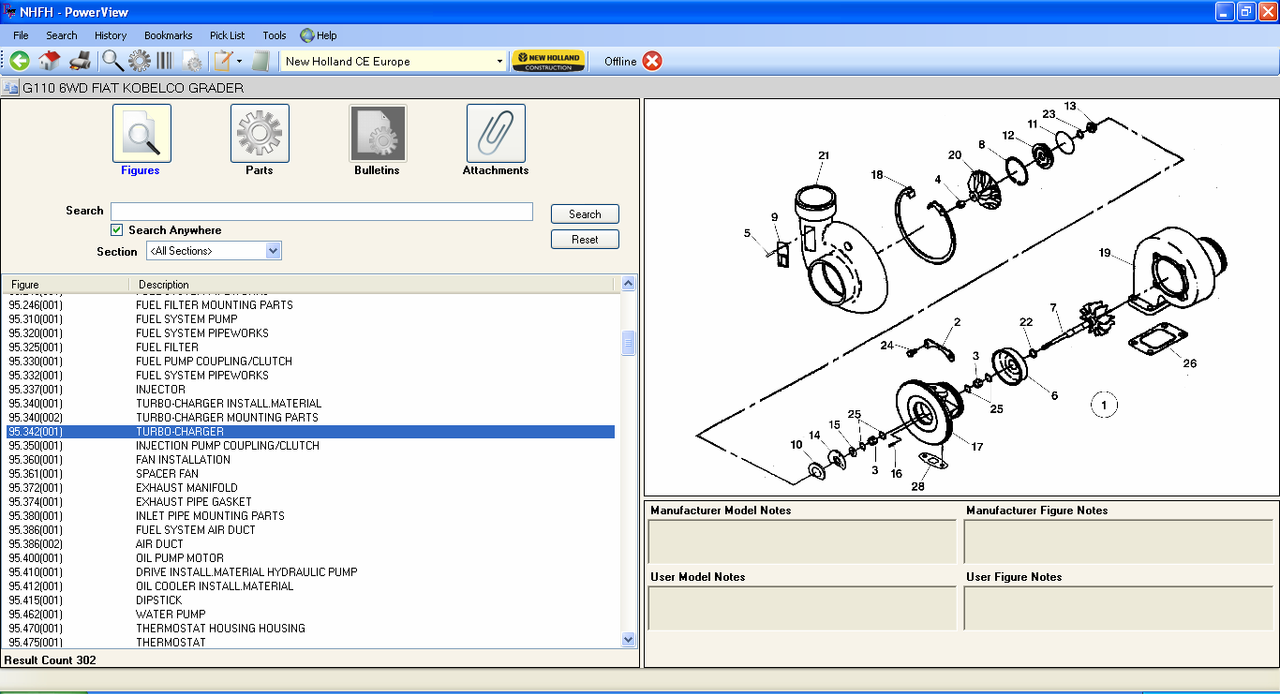Click in the Search text field

click(321, 211)
